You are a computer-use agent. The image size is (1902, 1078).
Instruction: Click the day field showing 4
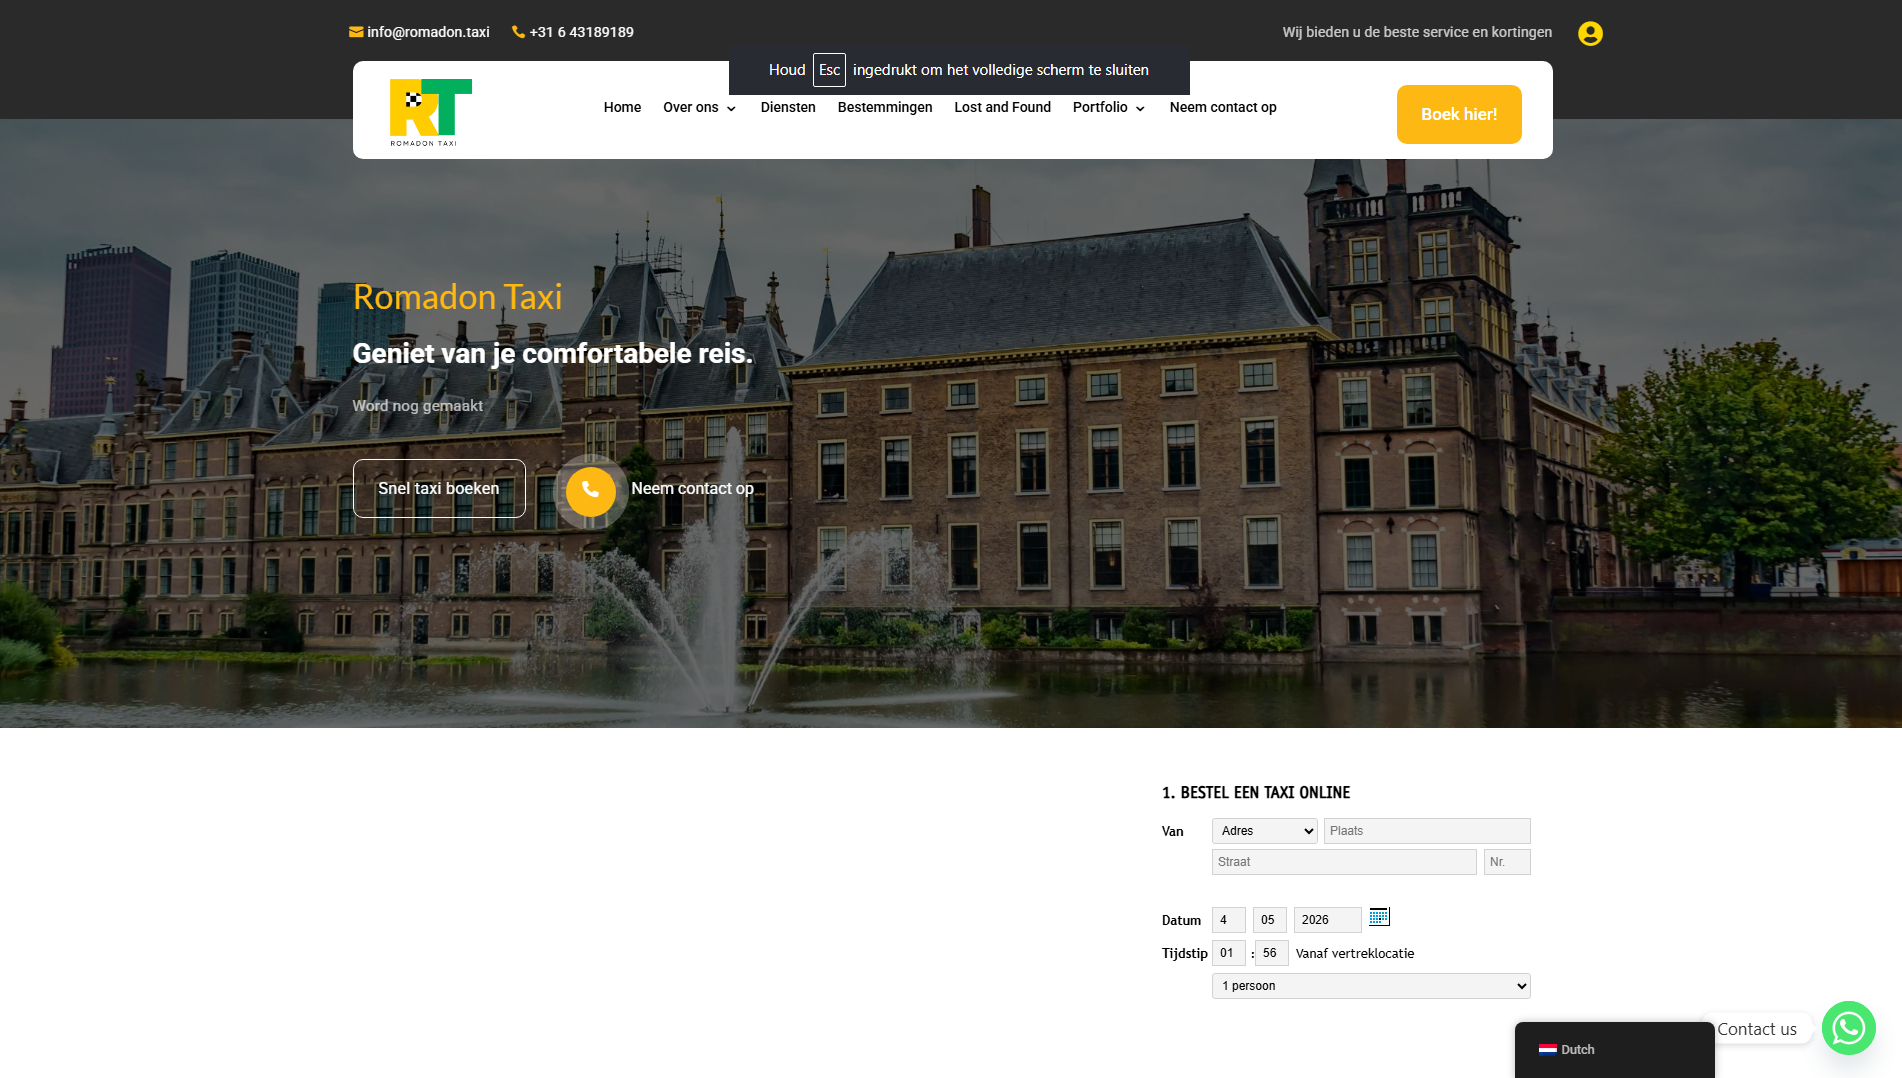1228,920
